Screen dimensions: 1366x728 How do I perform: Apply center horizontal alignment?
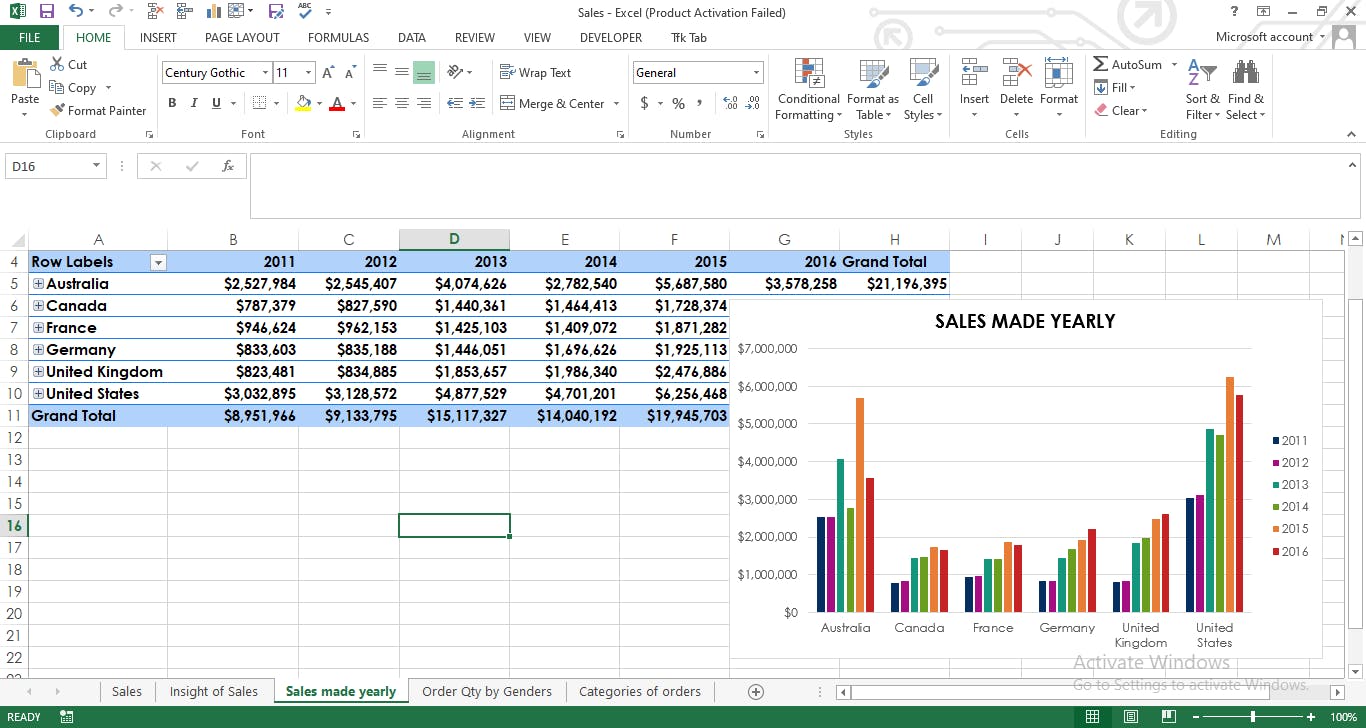(x=402, y=103)
